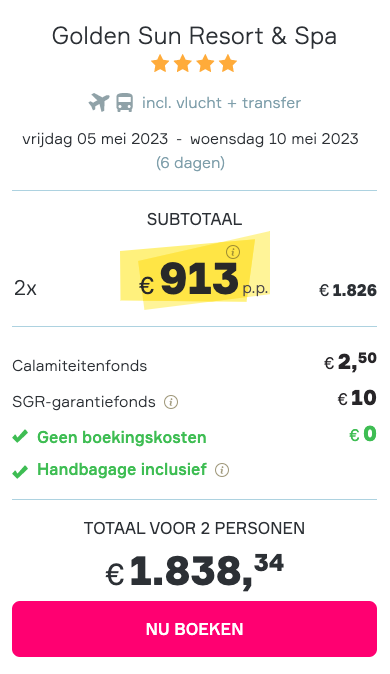390x674 pixels.
Task: Click the travel dates vrijdag 05 mei 2023
Action: pyautogui.click(x=95, y=139)
